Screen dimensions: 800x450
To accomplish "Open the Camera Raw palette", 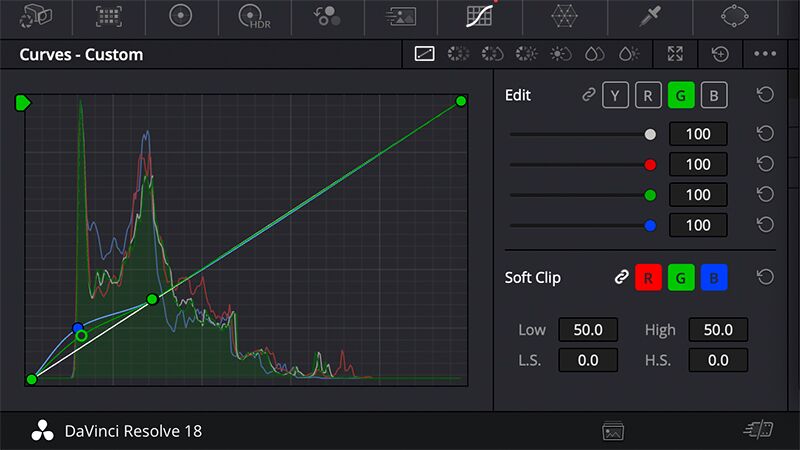I will [x=36, y=16].
